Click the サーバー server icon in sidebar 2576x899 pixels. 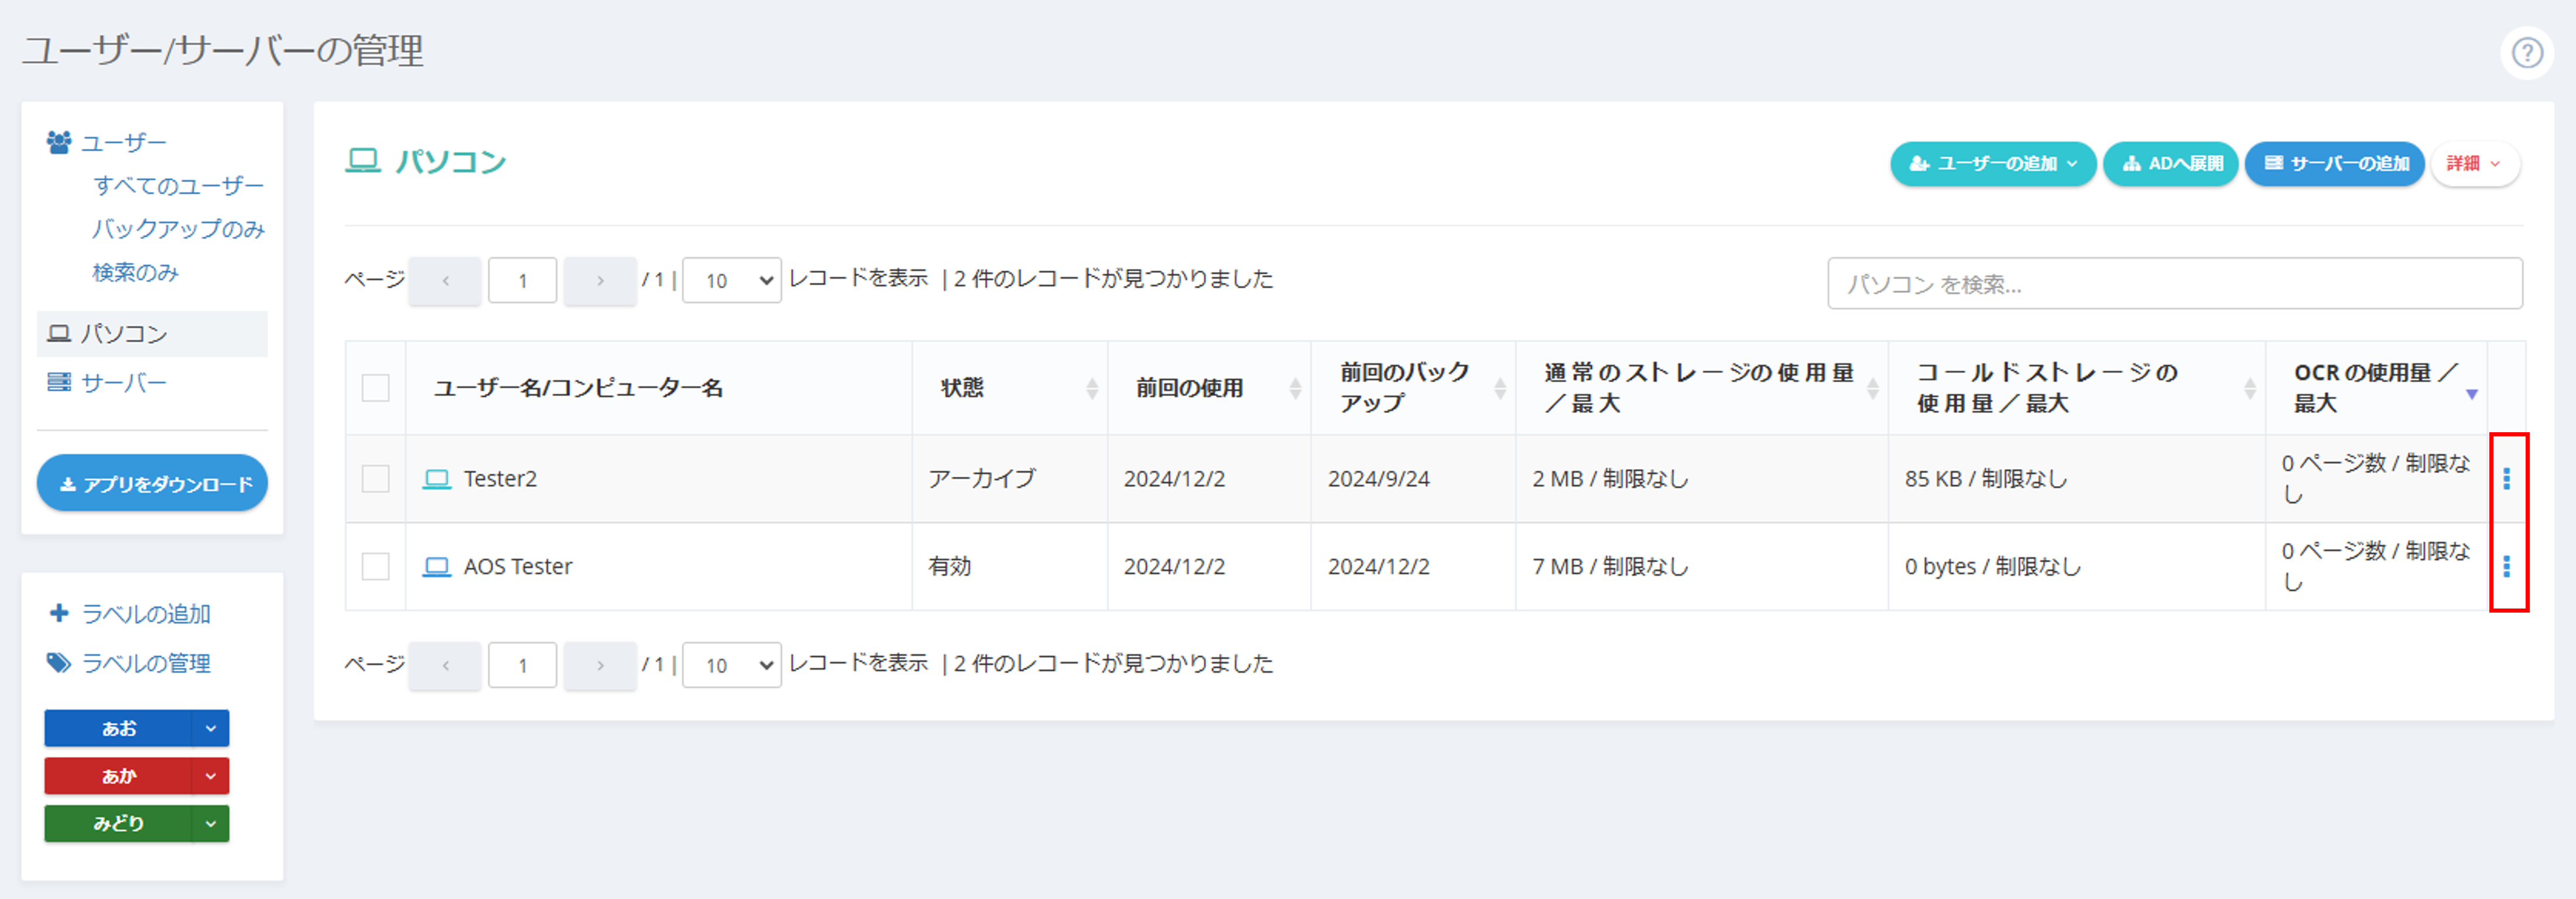tap(59, 382)
